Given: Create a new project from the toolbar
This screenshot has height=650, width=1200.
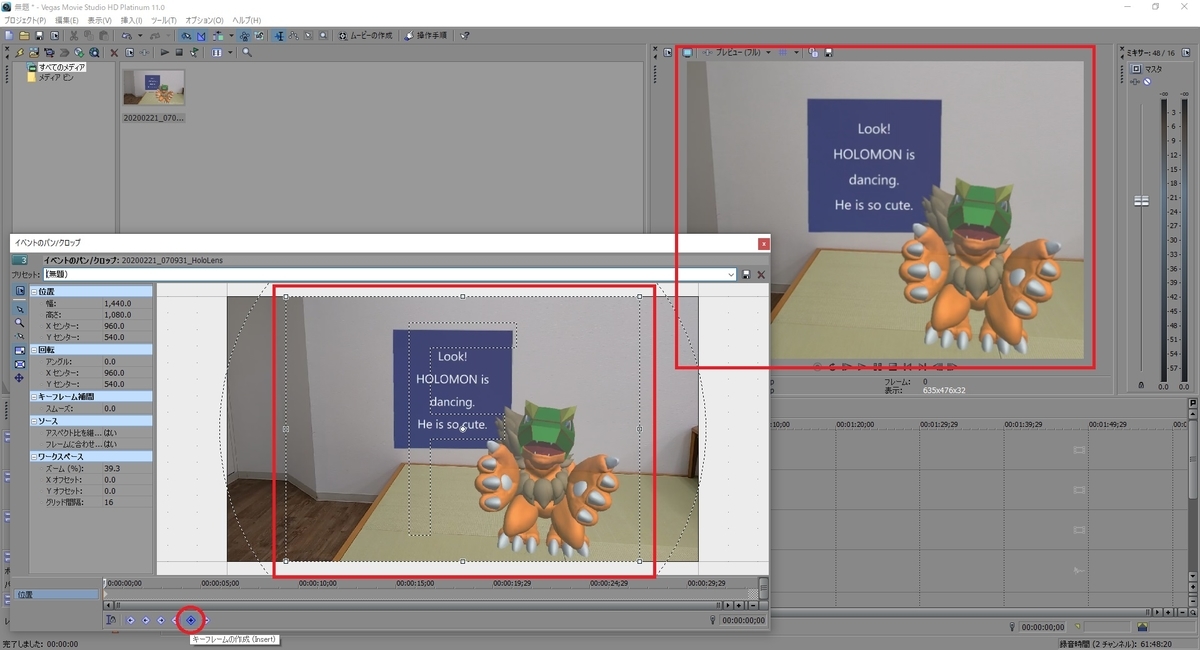Looking at the screenshot, I should (x=9, y=35).
